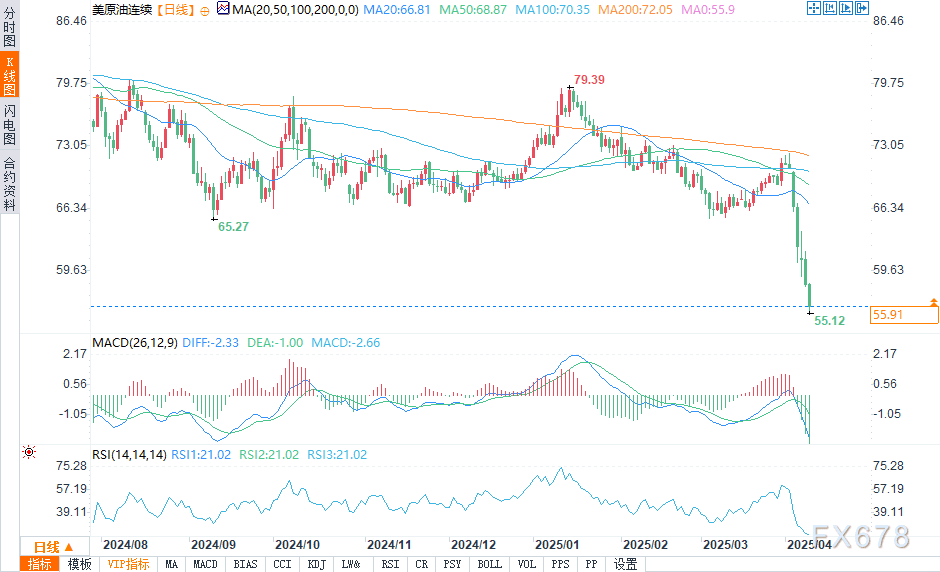Click the VIP指标 button
940x572 pixels.
(x=128, y=564)
